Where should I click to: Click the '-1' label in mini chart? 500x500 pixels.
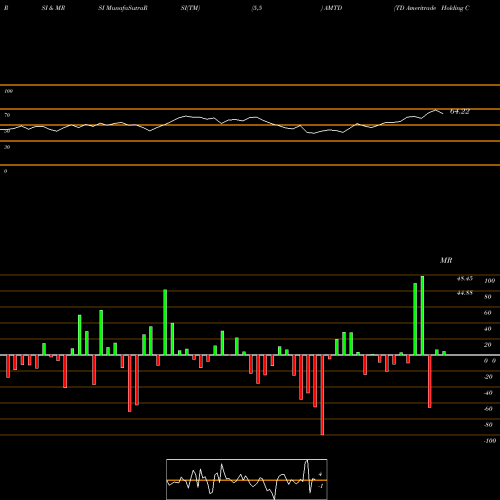point(321,486)
